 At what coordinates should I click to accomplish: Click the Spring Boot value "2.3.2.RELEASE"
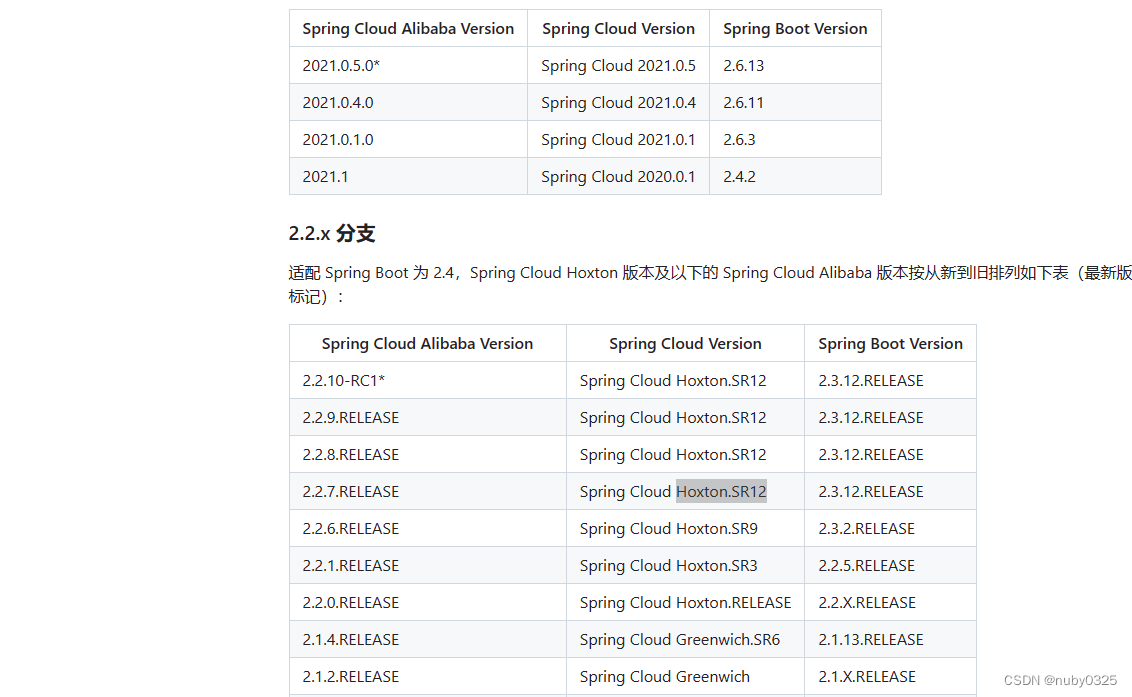click(866, 528)
